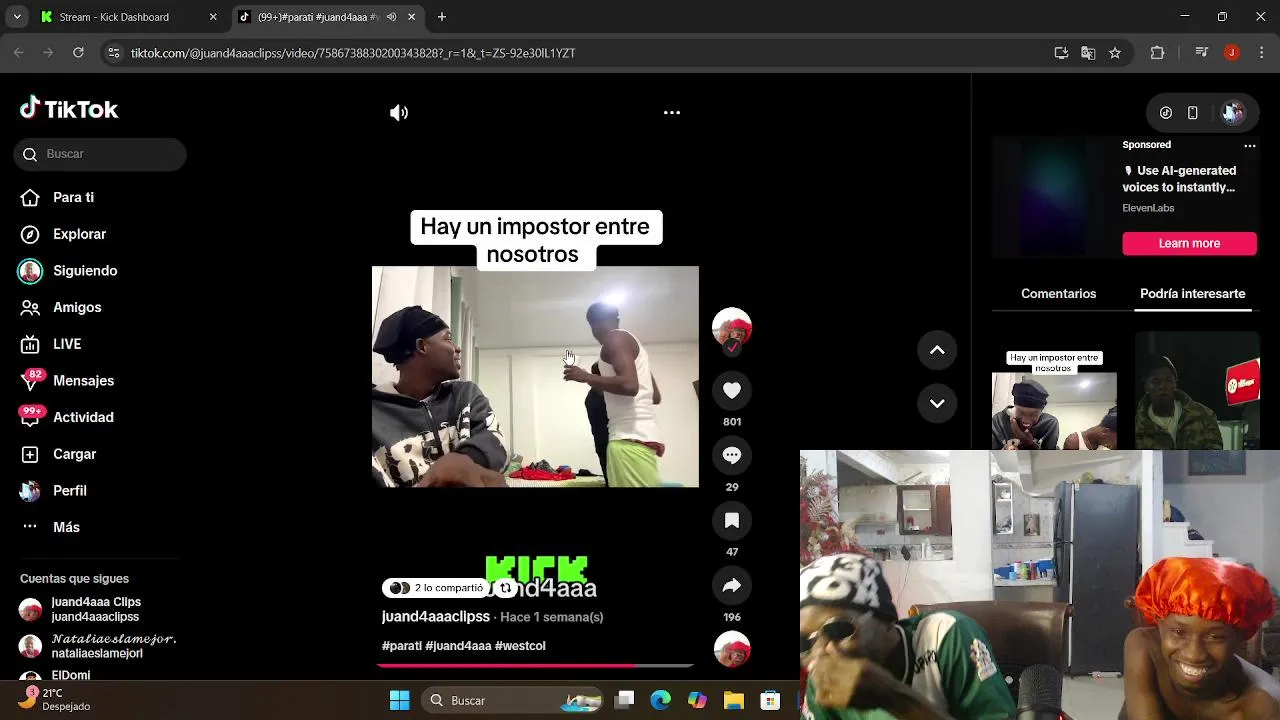This screenshot has width=1280, height=720.
Task: Open Windows Start menu
Action: [399, 700]
